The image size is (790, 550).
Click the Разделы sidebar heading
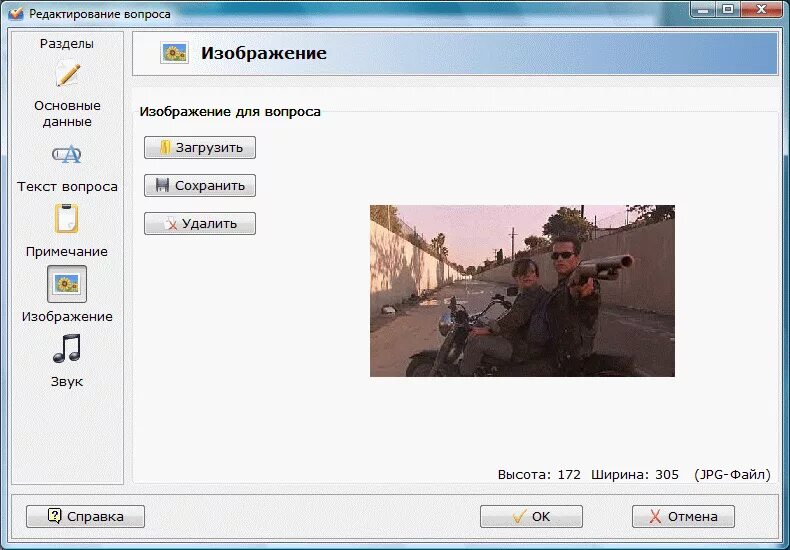click(67, 44)
